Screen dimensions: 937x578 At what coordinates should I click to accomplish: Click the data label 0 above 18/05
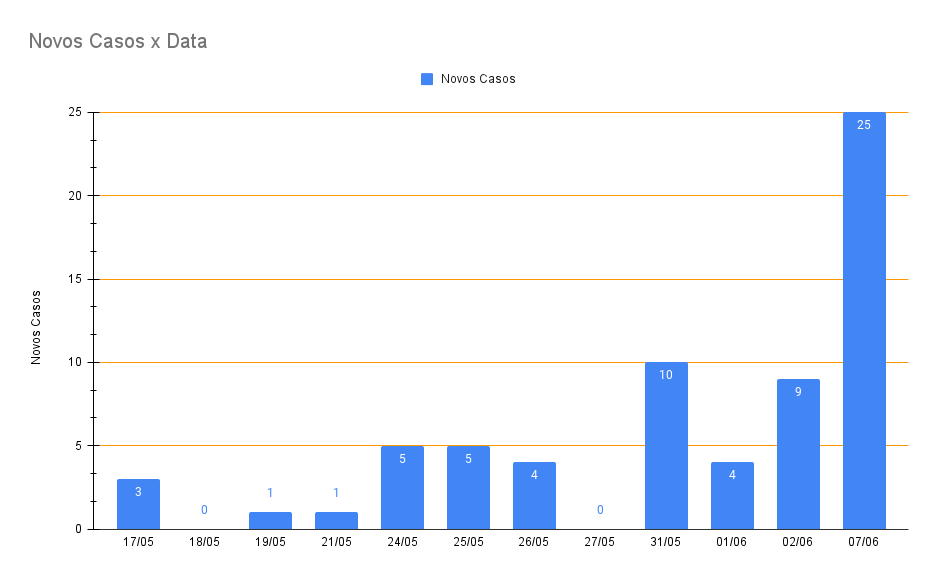pyautogui.click(x=204, y=510)
